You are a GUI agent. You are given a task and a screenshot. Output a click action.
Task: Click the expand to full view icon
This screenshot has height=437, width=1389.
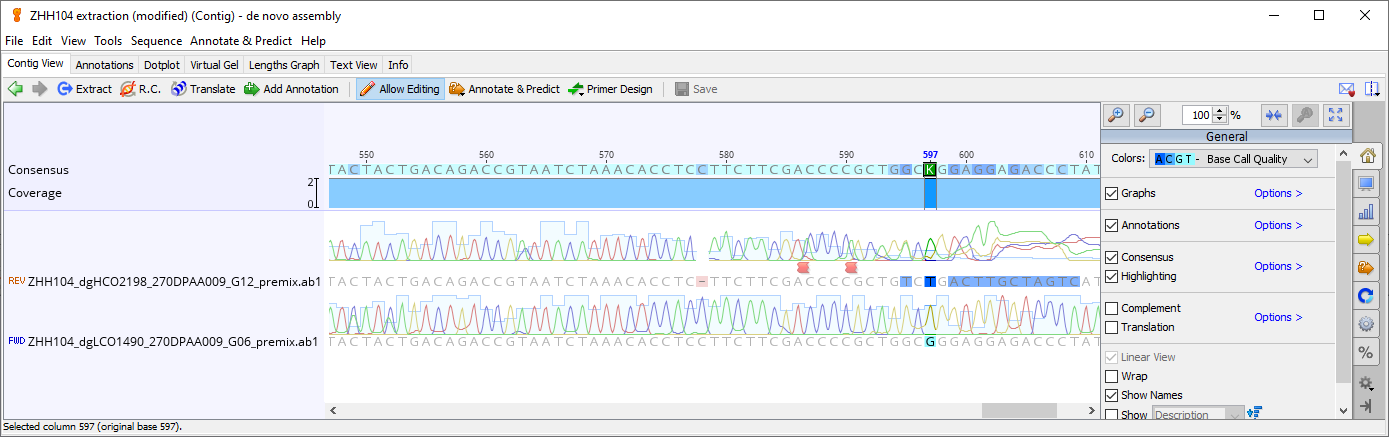click(1336, 115)
